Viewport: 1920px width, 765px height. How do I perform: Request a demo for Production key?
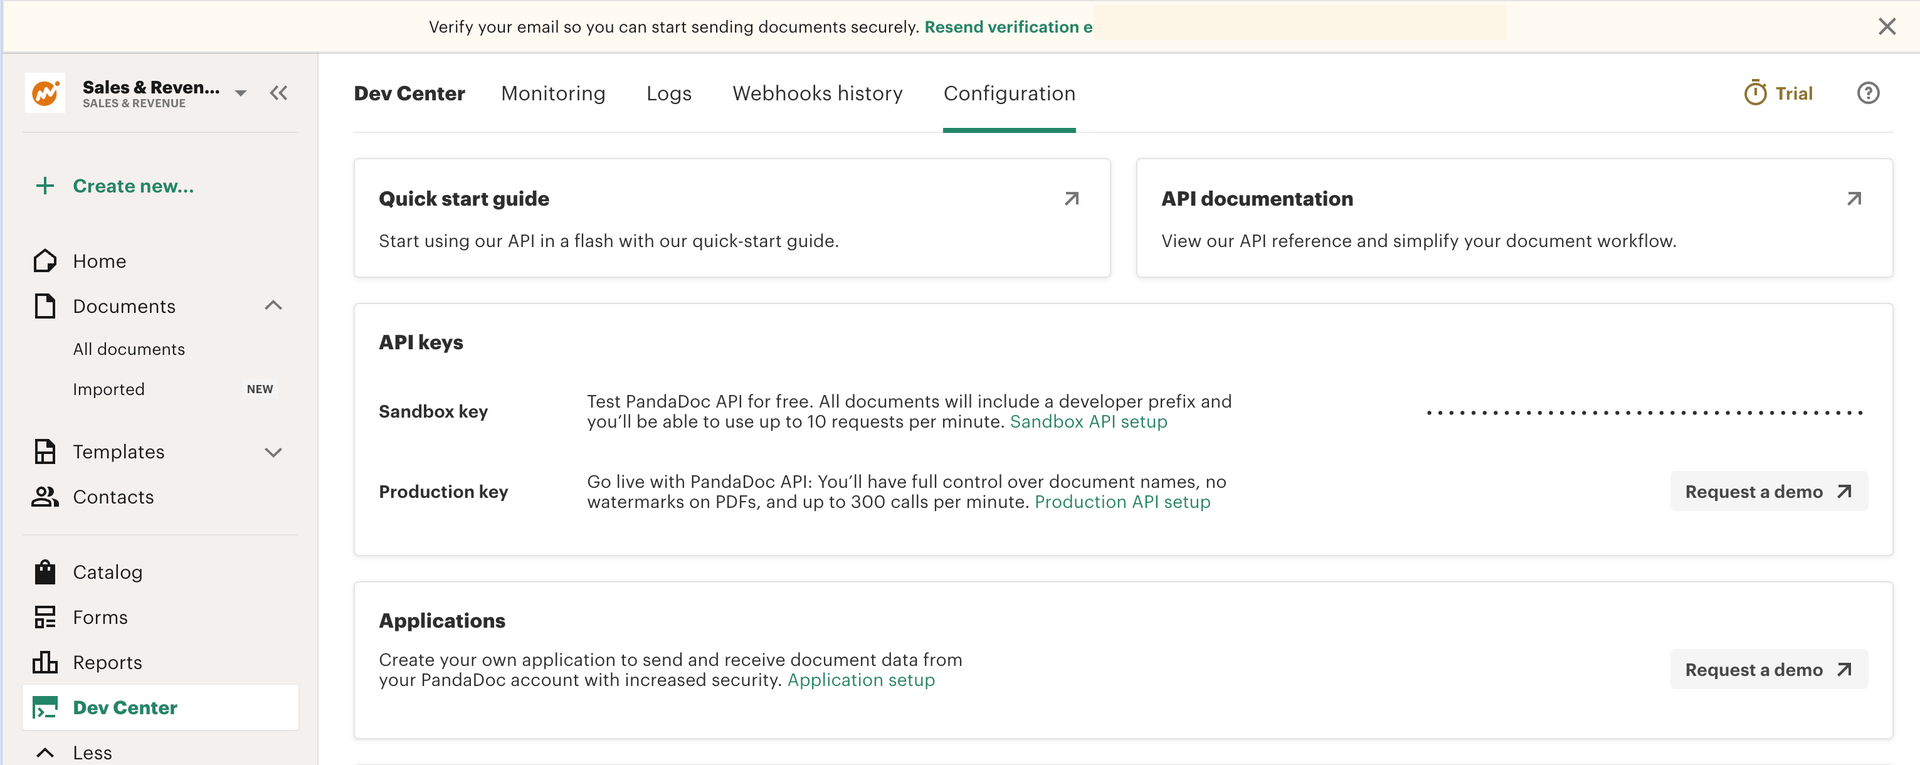pos(1768,491)
